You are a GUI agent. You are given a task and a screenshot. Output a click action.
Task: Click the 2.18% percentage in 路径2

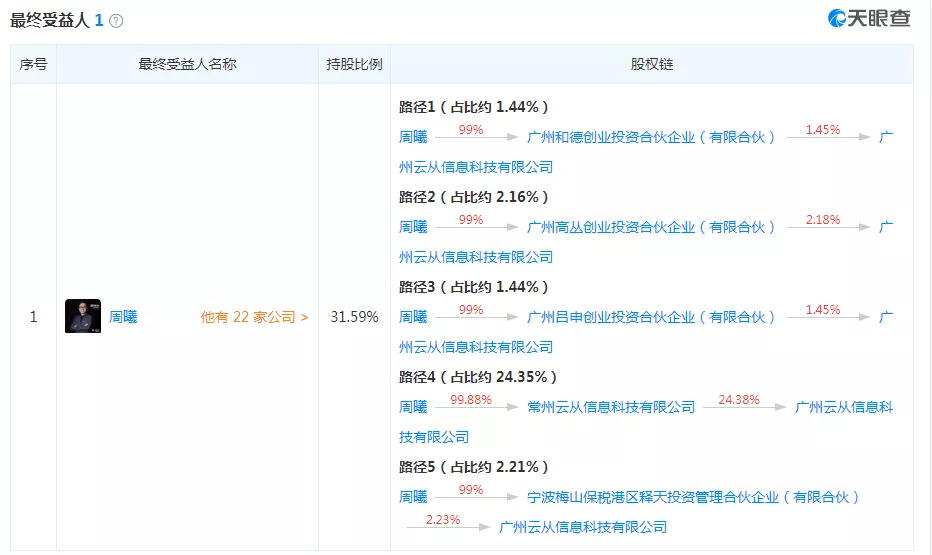823,220
